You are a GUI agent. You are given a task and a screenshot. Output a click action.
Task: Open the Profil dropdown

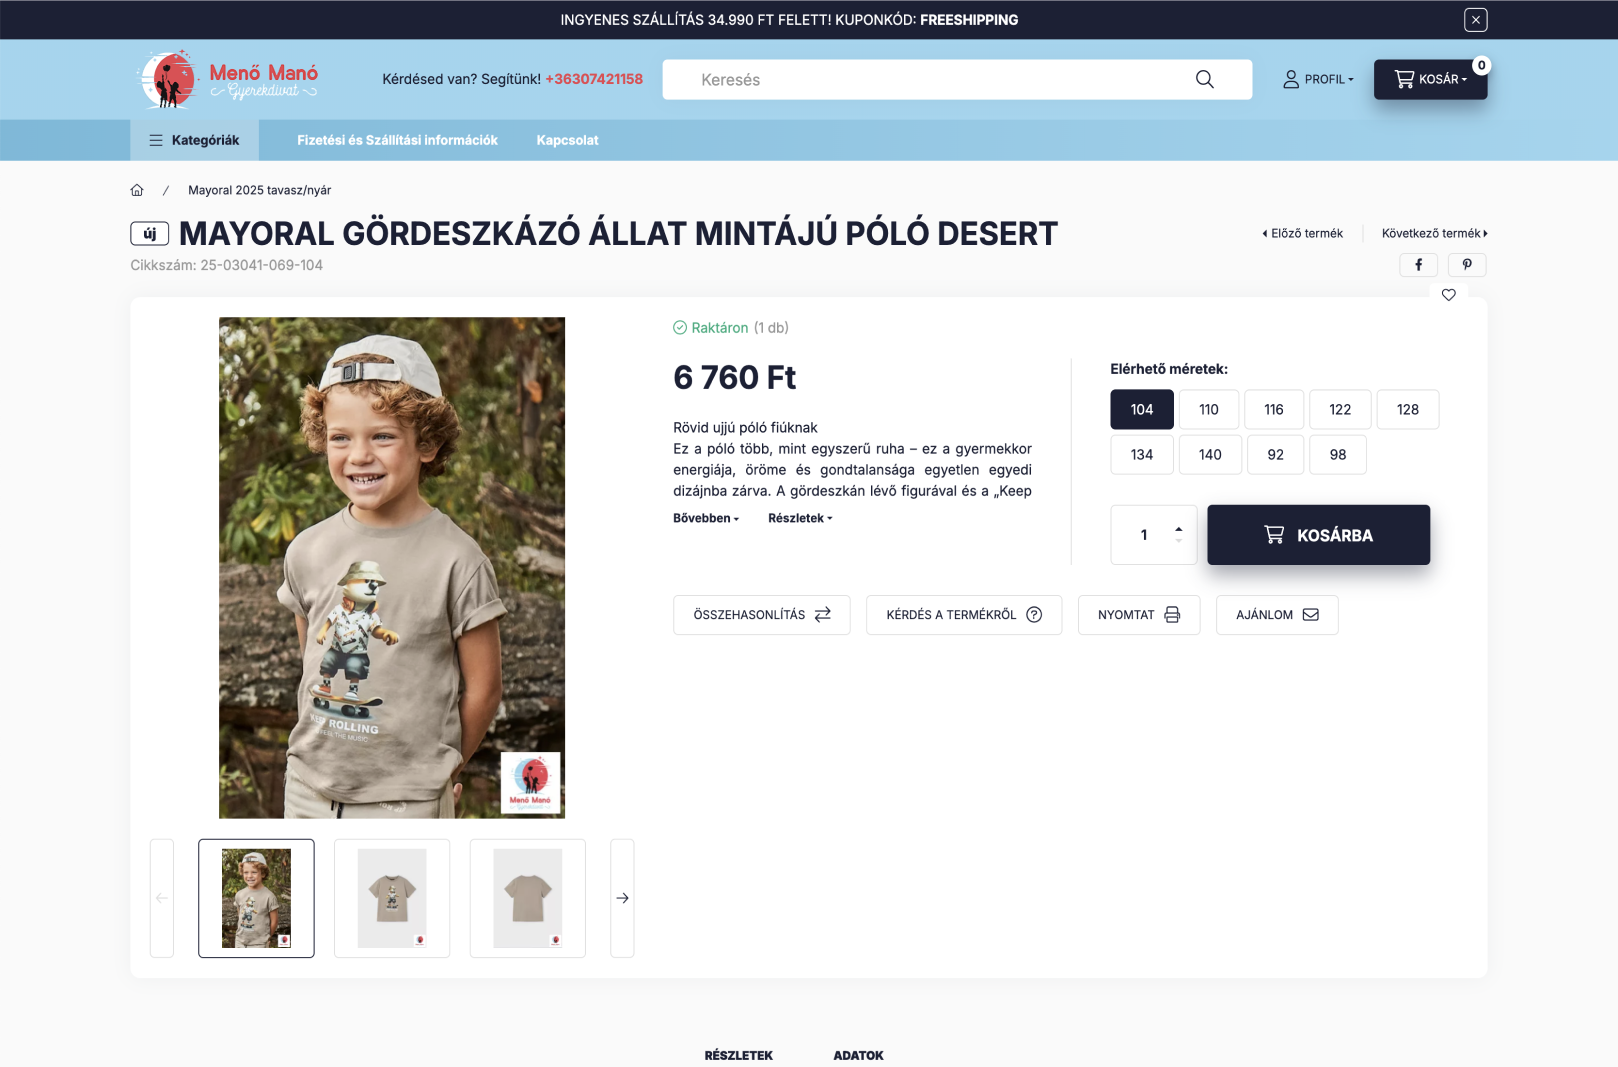pos(1318,79)
